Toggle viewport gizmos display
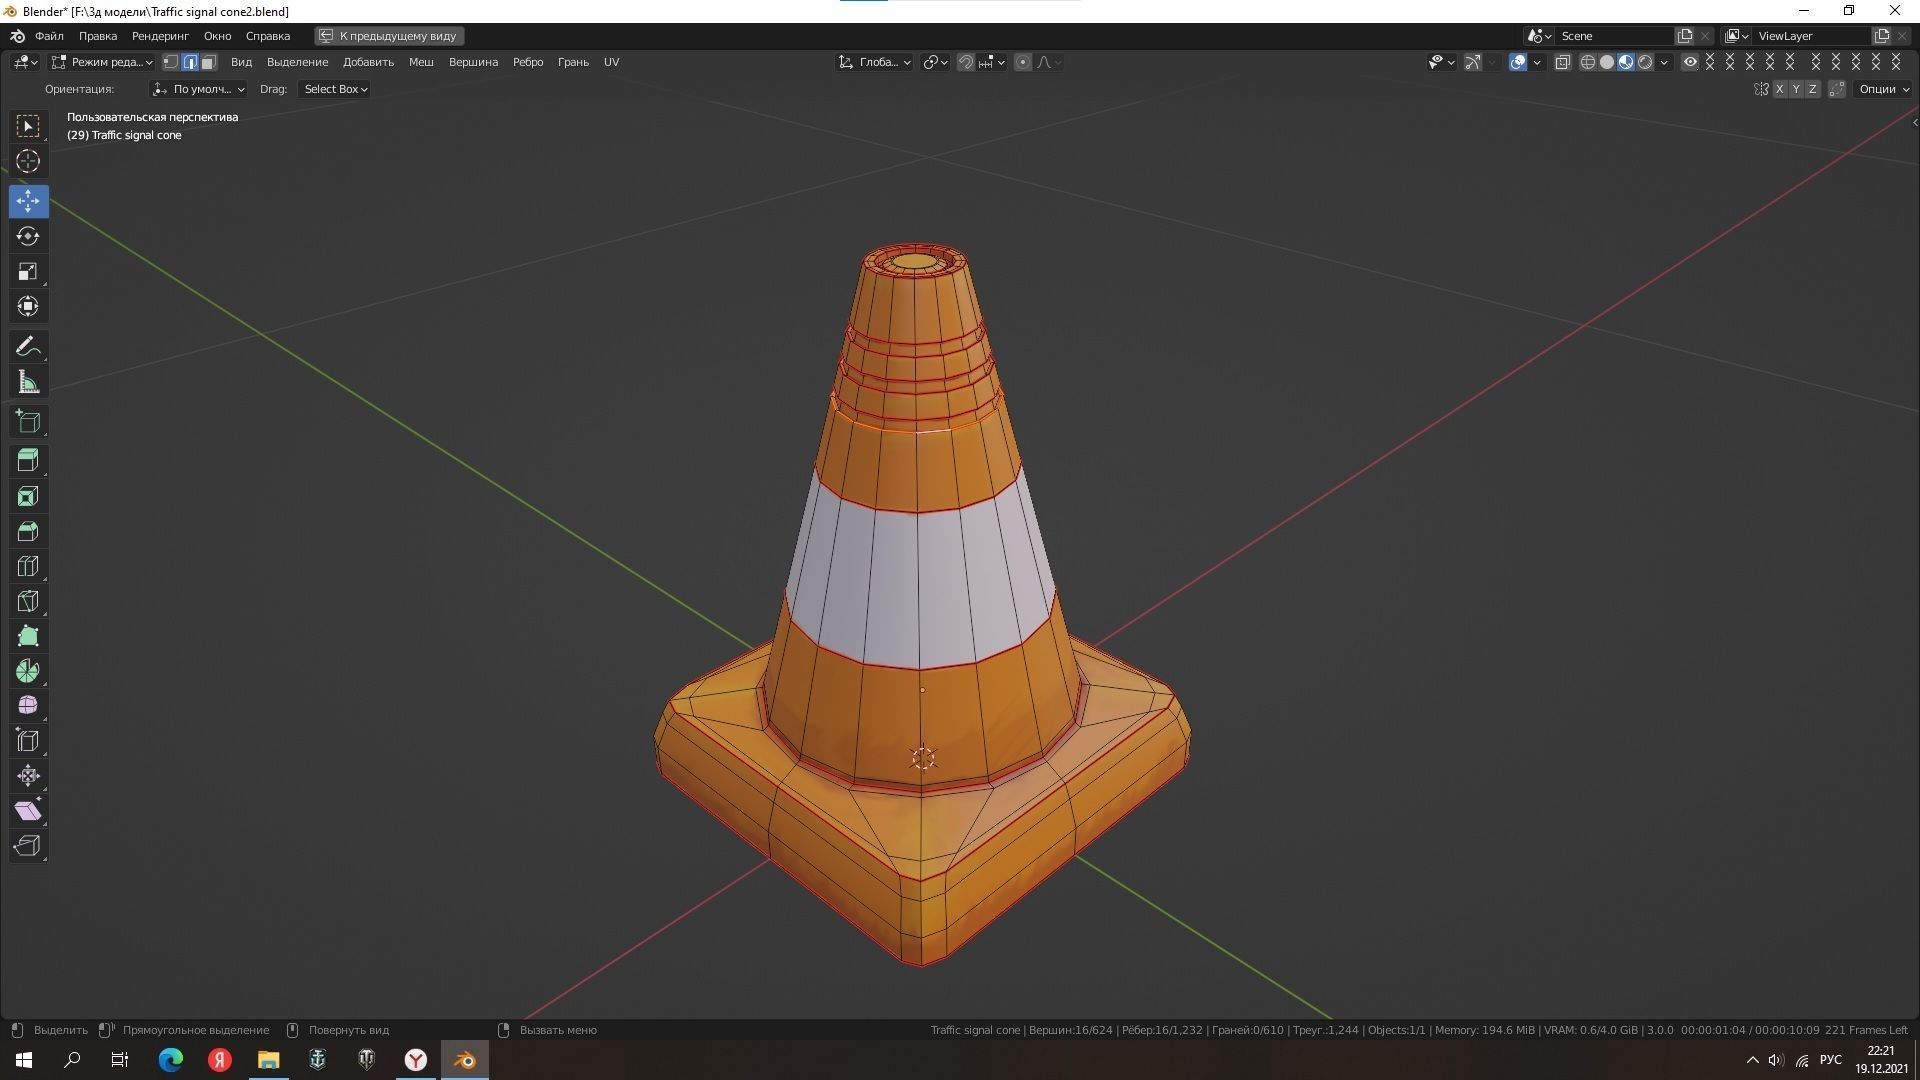Viewport: 1920px width, 1080px height. [x=1472, y=62]
